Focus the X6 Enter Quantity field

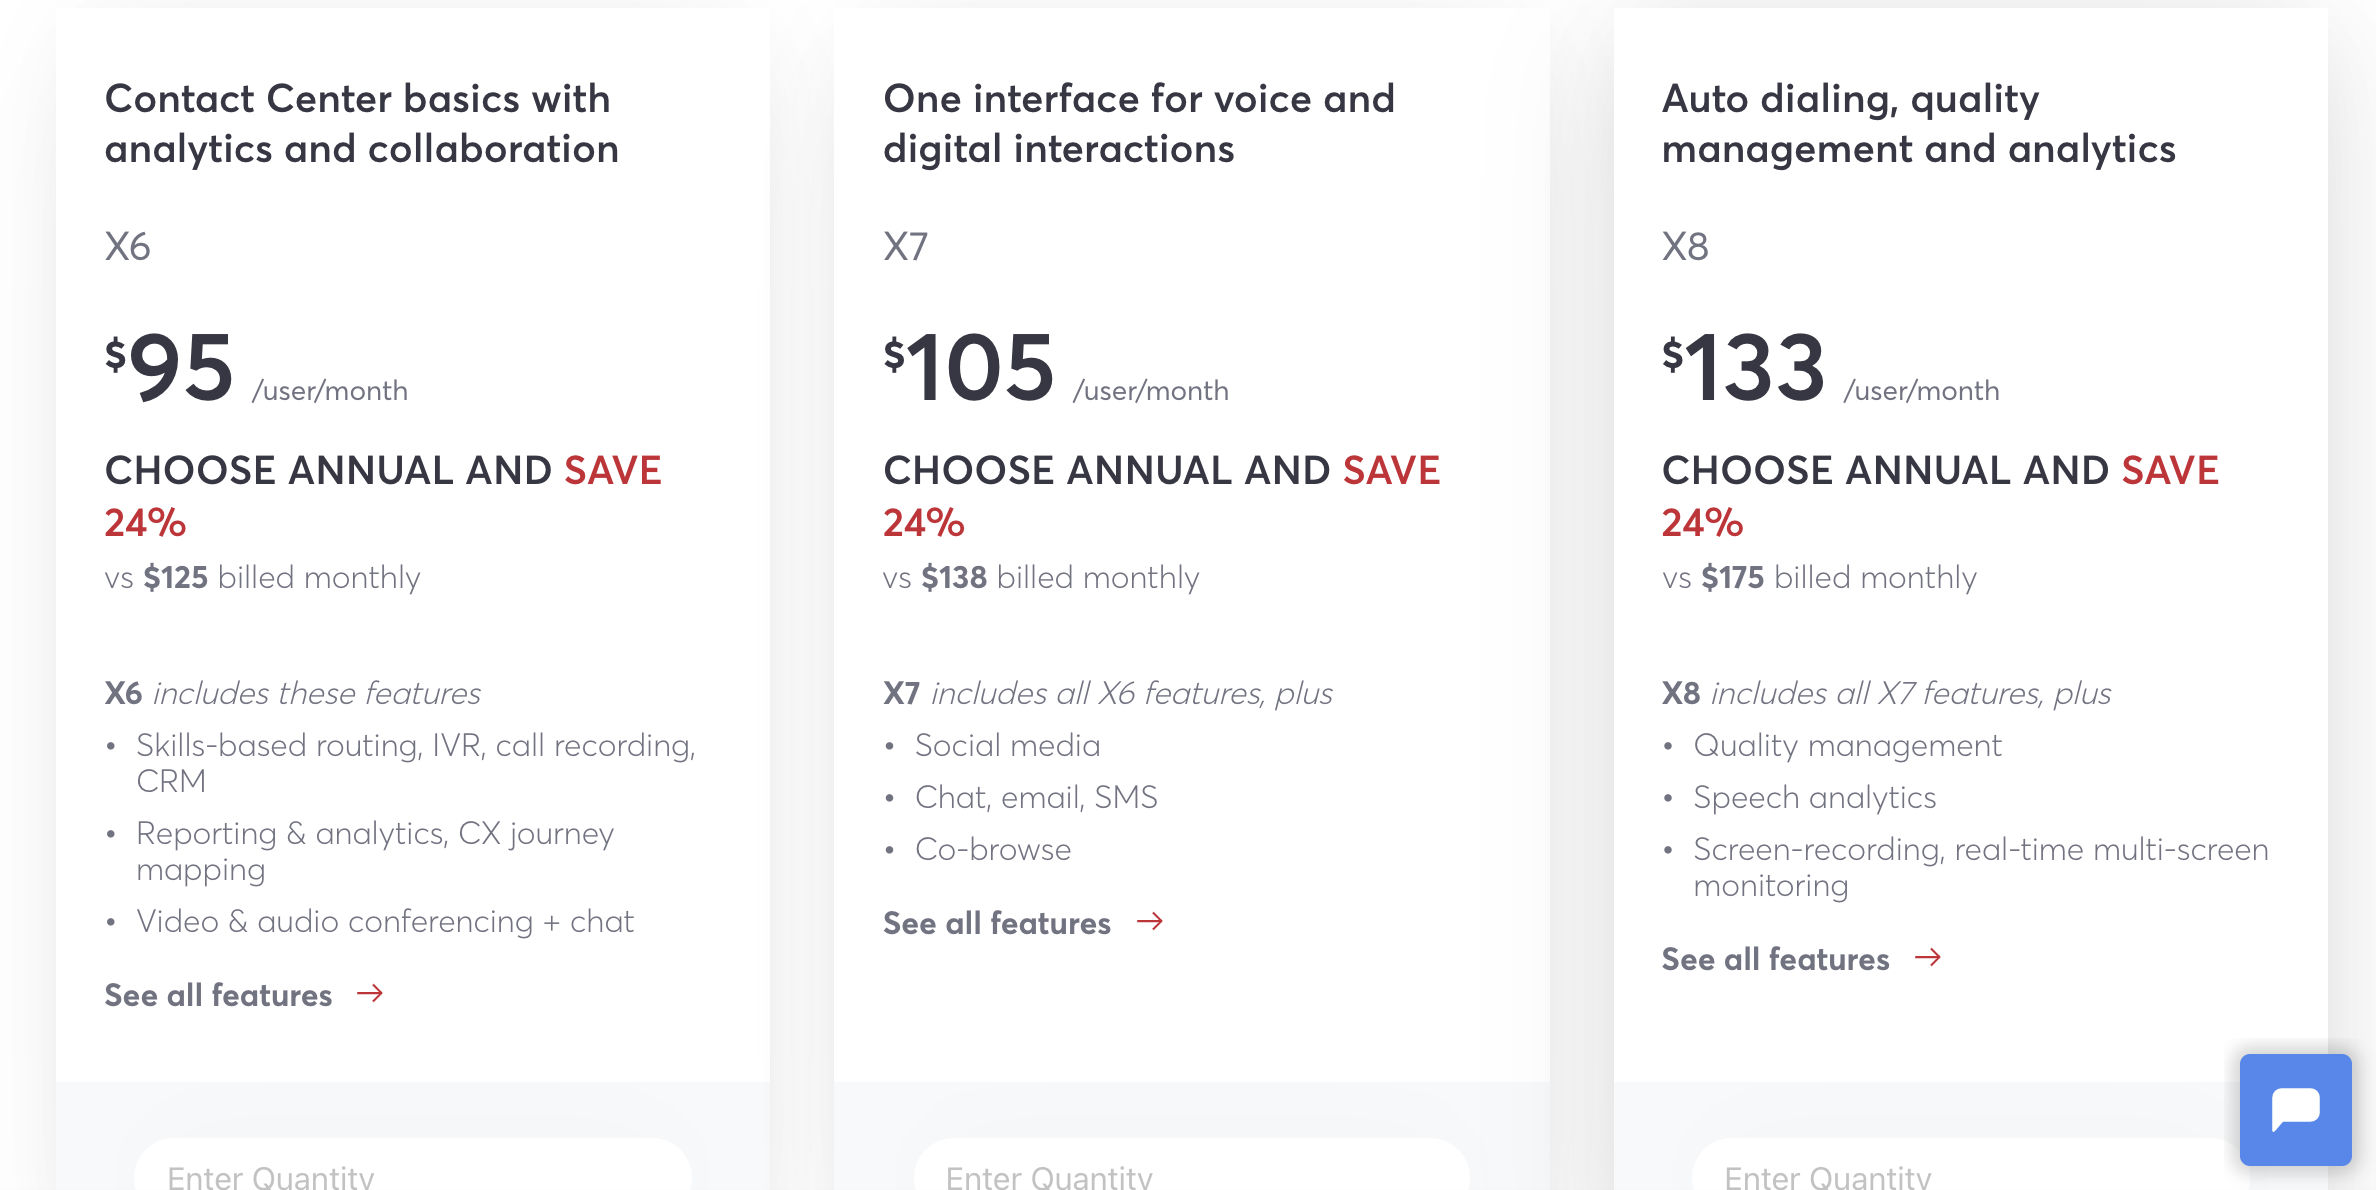coord(413,1166)
